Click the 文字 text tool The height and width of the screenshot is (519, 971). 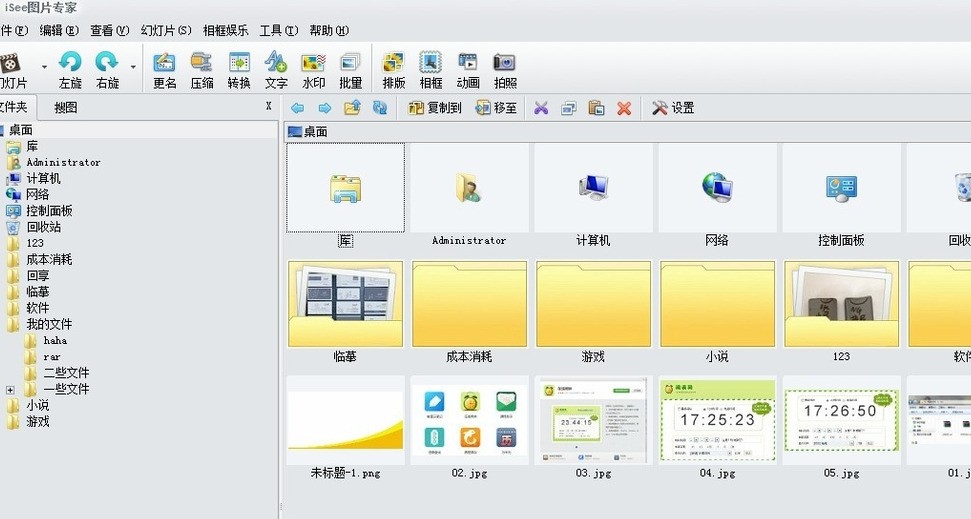(x=276, y=70)
